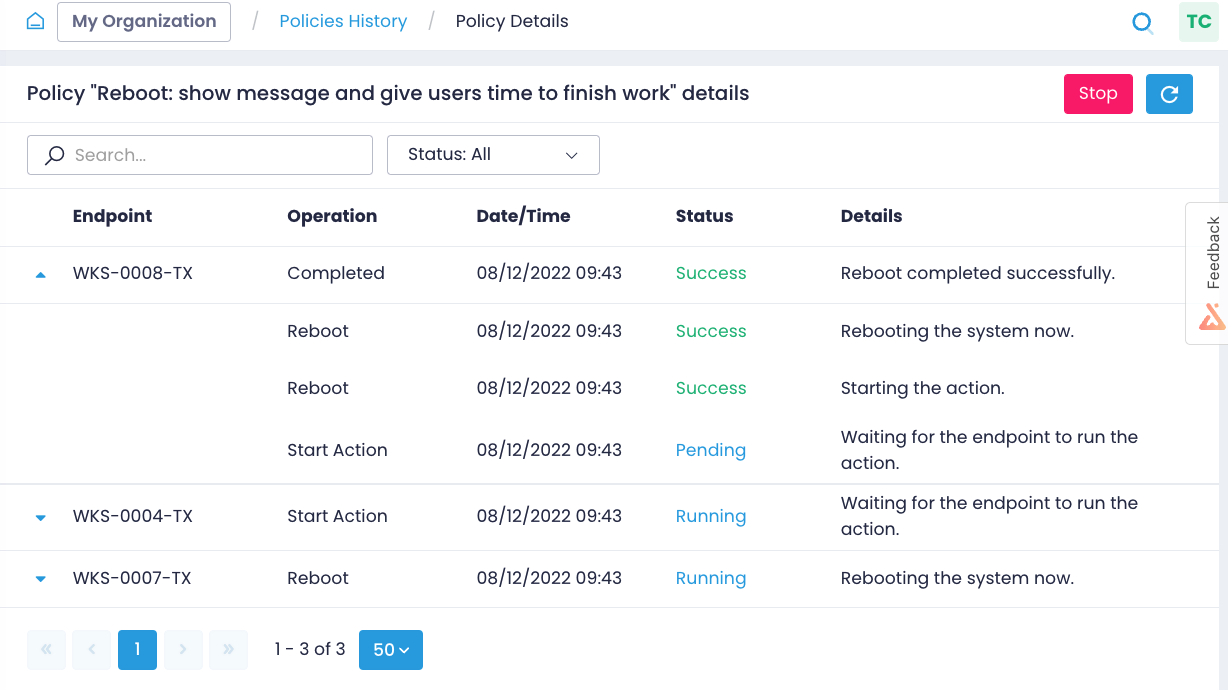This screenshot has height=690, width=1228.
Task: Go to last page of results
Action: click(x=229, y=649)
